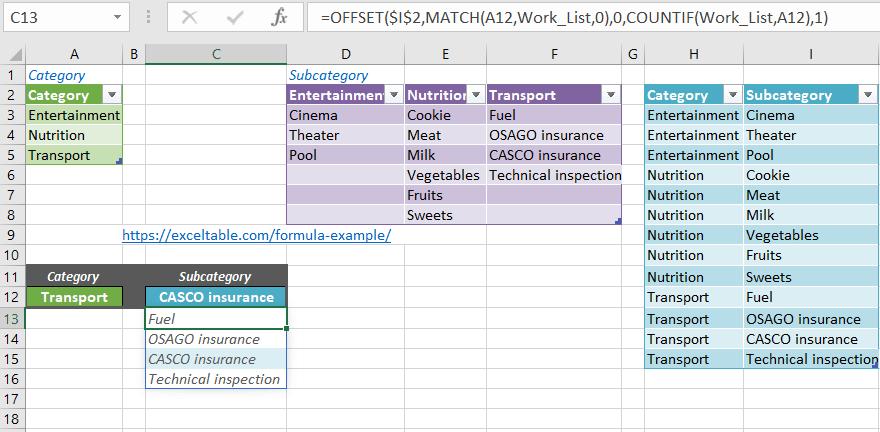Open the Name Box dropdown arrow
The height and width of the screenshot is (432, 880).
[x=119, y=17]
